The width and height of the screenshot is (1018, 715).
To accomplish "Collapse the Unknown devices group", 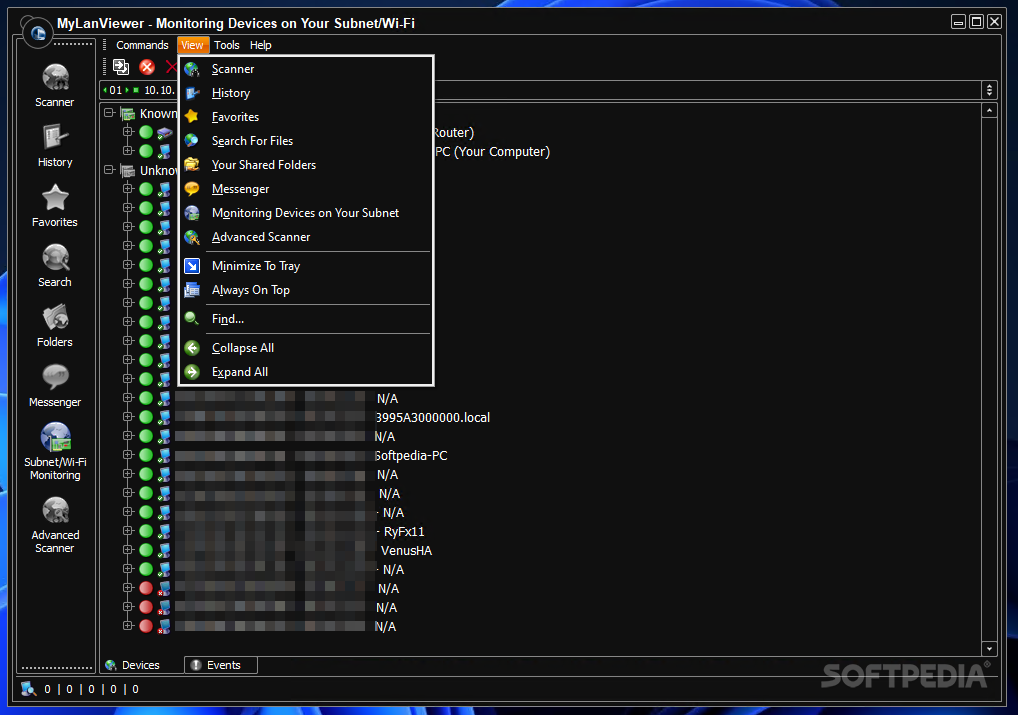I will (x=109, y=170).
